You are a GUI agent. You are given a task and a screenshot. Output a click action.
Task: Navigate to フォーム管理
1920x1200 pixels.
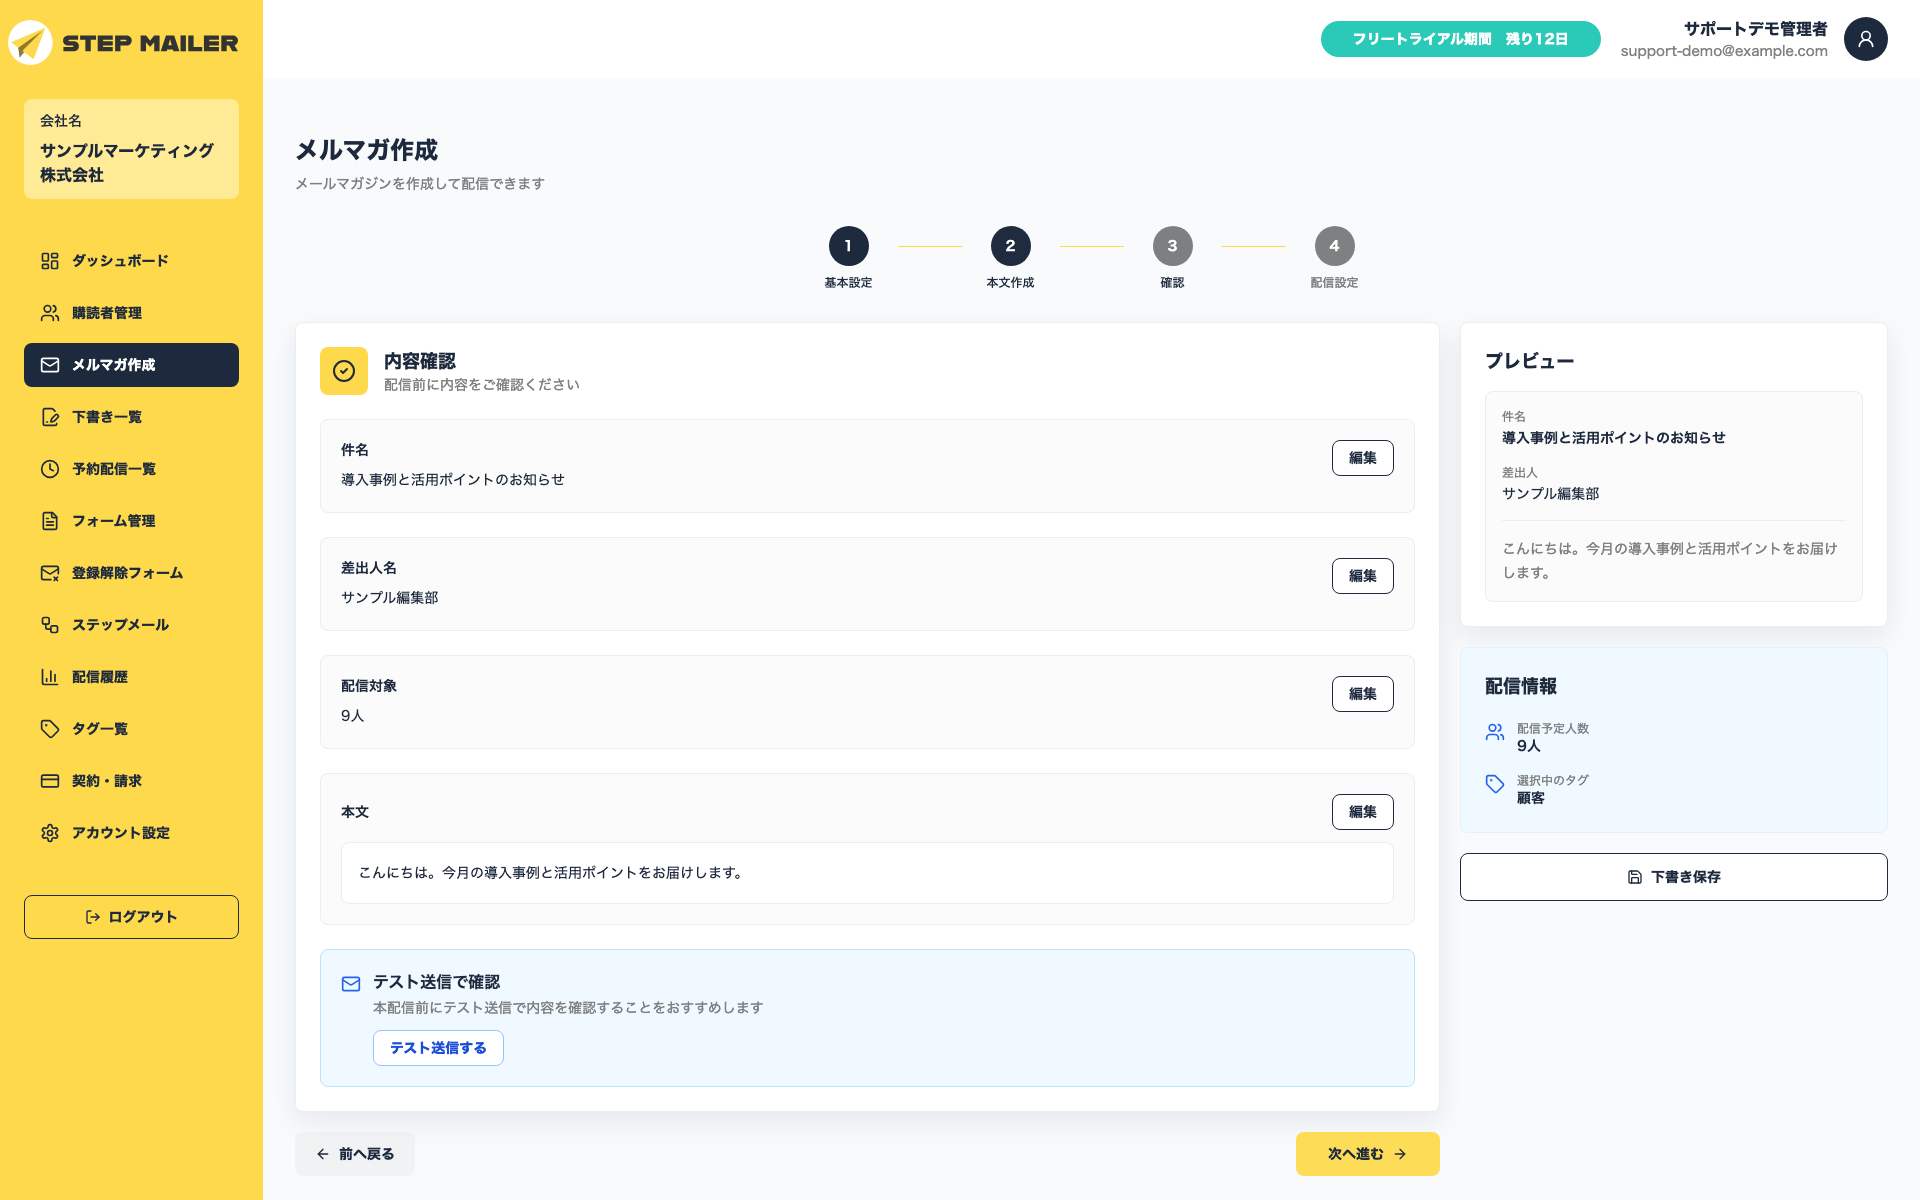pyautogui.click(x=131, y=521)
